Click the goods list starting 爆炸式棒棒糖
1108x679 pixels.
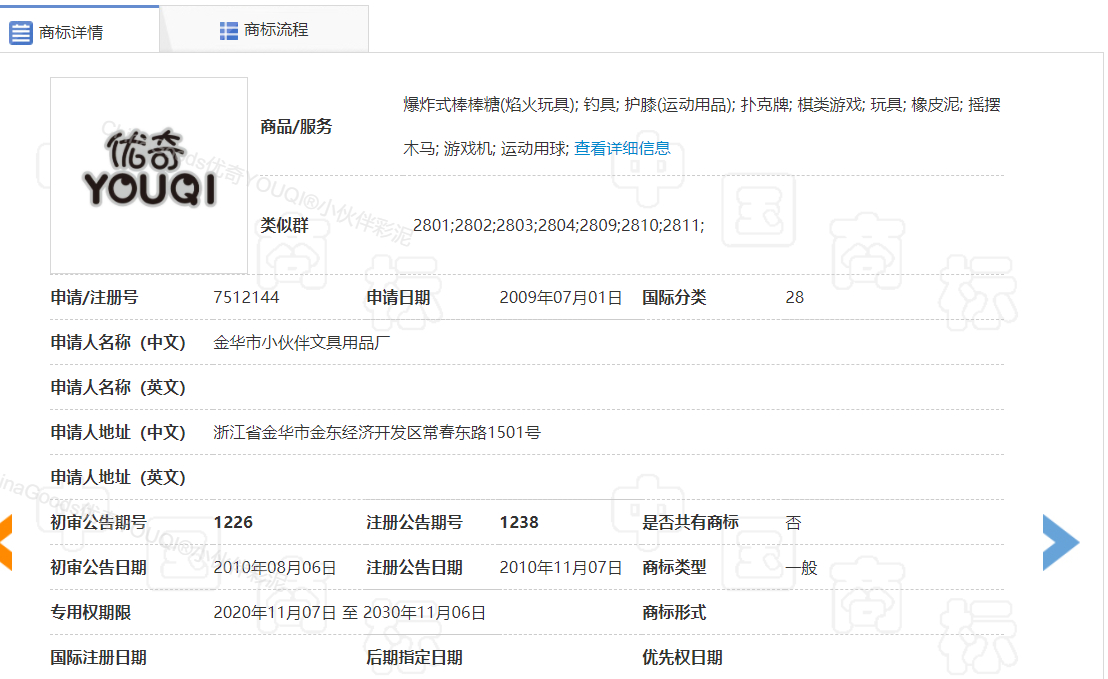(702, 126)
